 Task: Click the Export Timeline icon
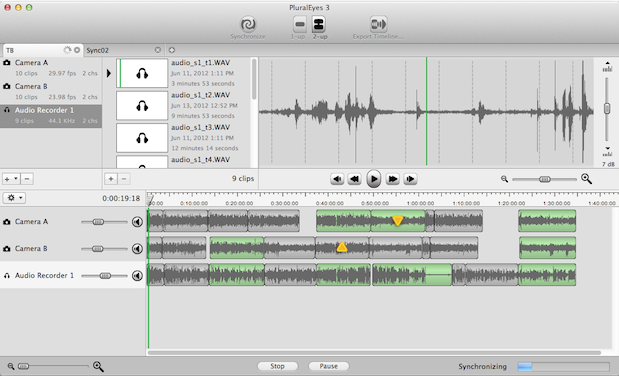378,24
